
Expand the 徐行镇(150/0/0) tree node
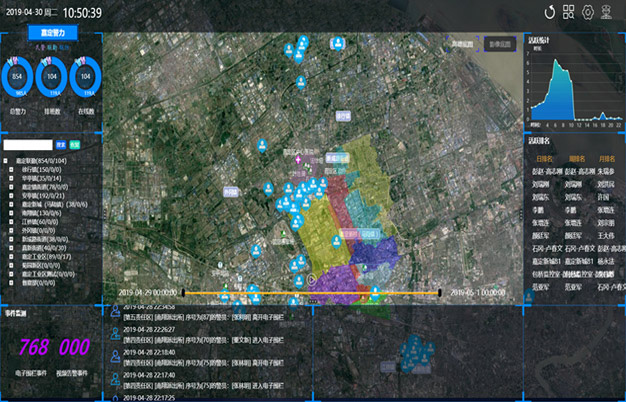(x=11, y=169)
